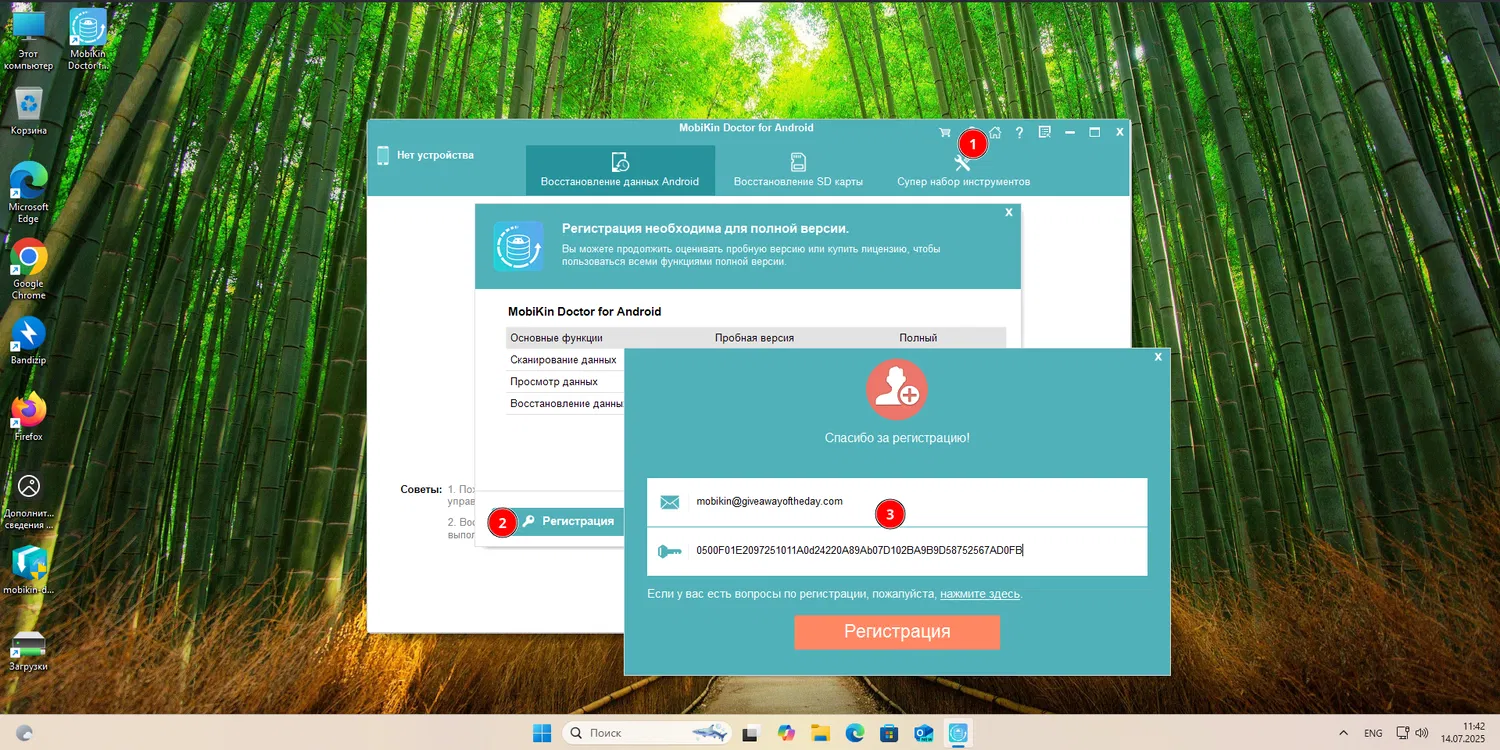Viewport: 1500px width, 750px height.
Task: Click the phone icon next to Нет устройства
Action: click(x=382, y=155)
